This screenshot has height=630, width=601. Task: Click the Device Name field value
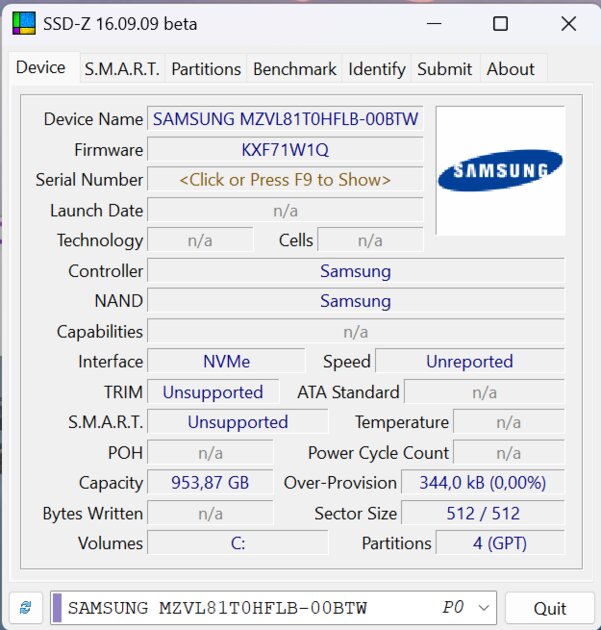click(285, 119)
